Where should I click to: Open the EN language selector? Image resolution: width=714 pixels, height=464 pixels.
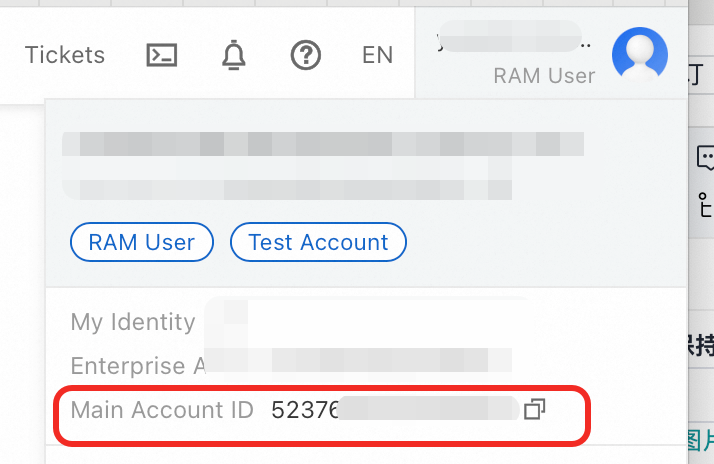tap(377, 55)
